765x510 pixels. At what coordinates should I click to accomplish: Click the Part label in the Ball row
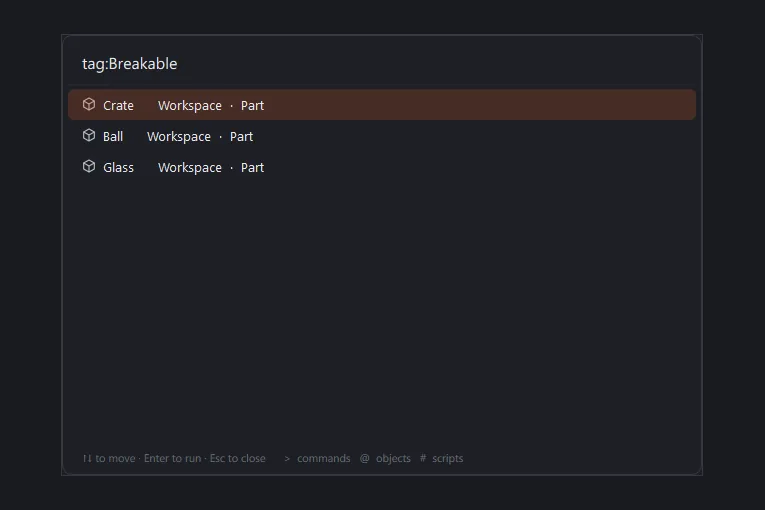(x=241, y=137)
